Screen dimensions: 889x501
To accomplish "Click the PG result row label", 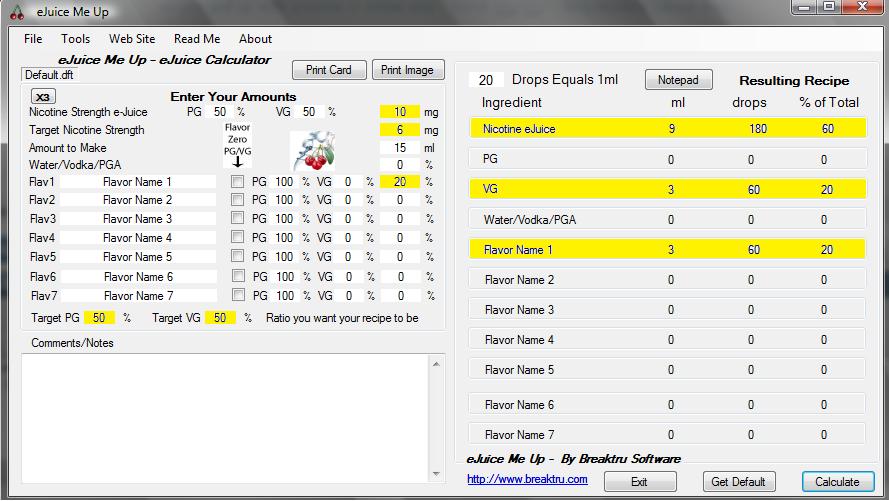I will pyautogui.click(x=490, y=159).
